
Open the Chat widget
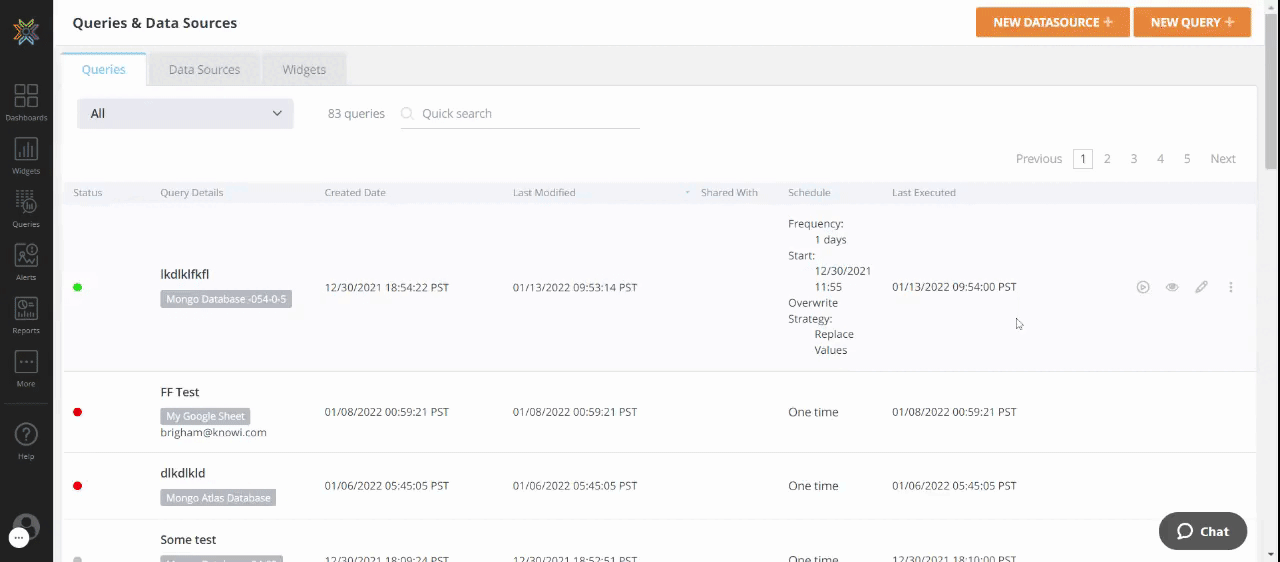point(1202,531)
